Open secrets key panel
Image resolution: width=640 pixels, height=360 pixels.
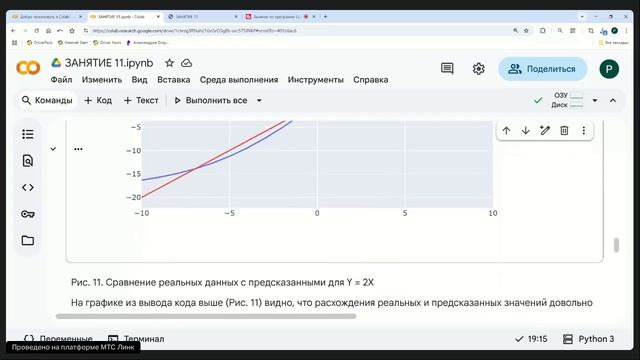[28, 214]
